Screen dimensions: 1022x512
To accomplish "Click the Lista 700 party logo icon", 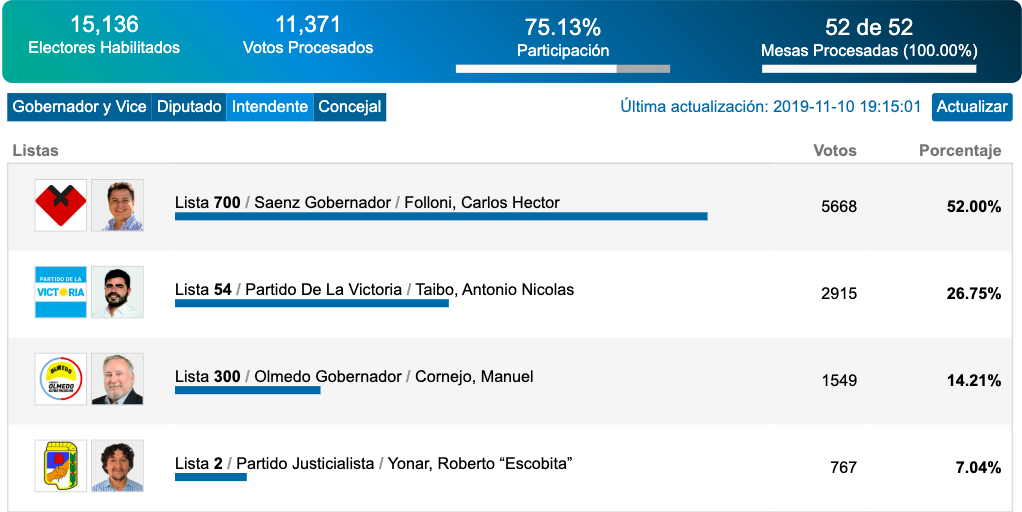I will point(61,205).
